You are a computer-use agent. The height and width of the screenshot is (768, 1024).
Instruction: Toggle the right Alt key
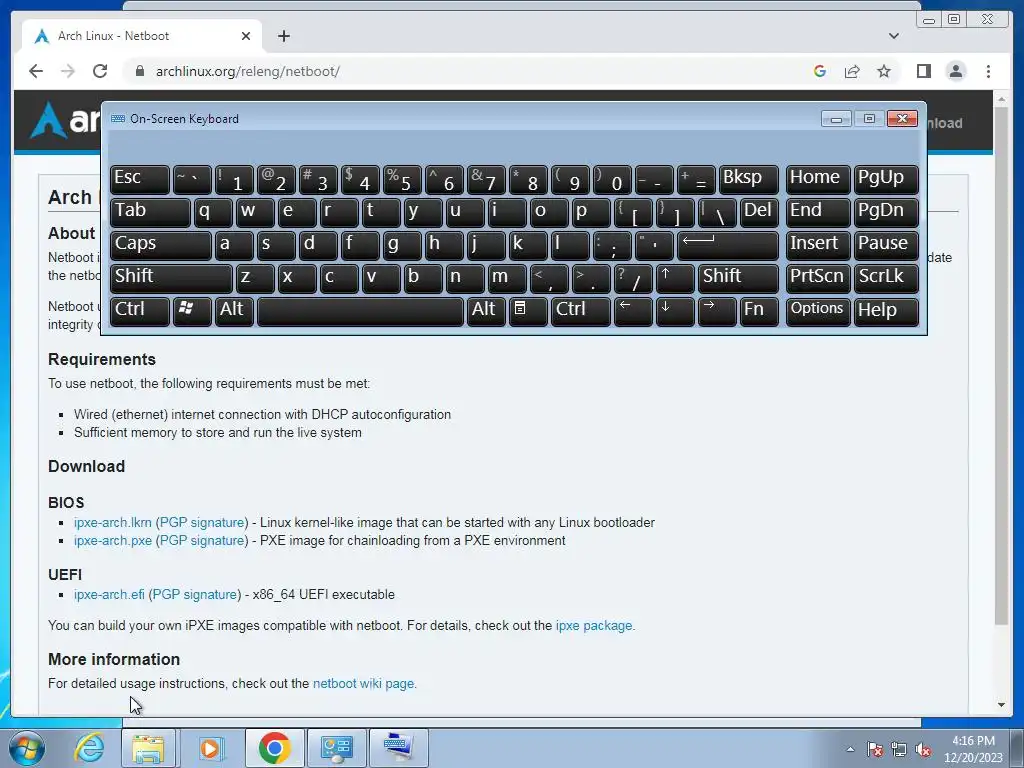click(x=486, y=311)
